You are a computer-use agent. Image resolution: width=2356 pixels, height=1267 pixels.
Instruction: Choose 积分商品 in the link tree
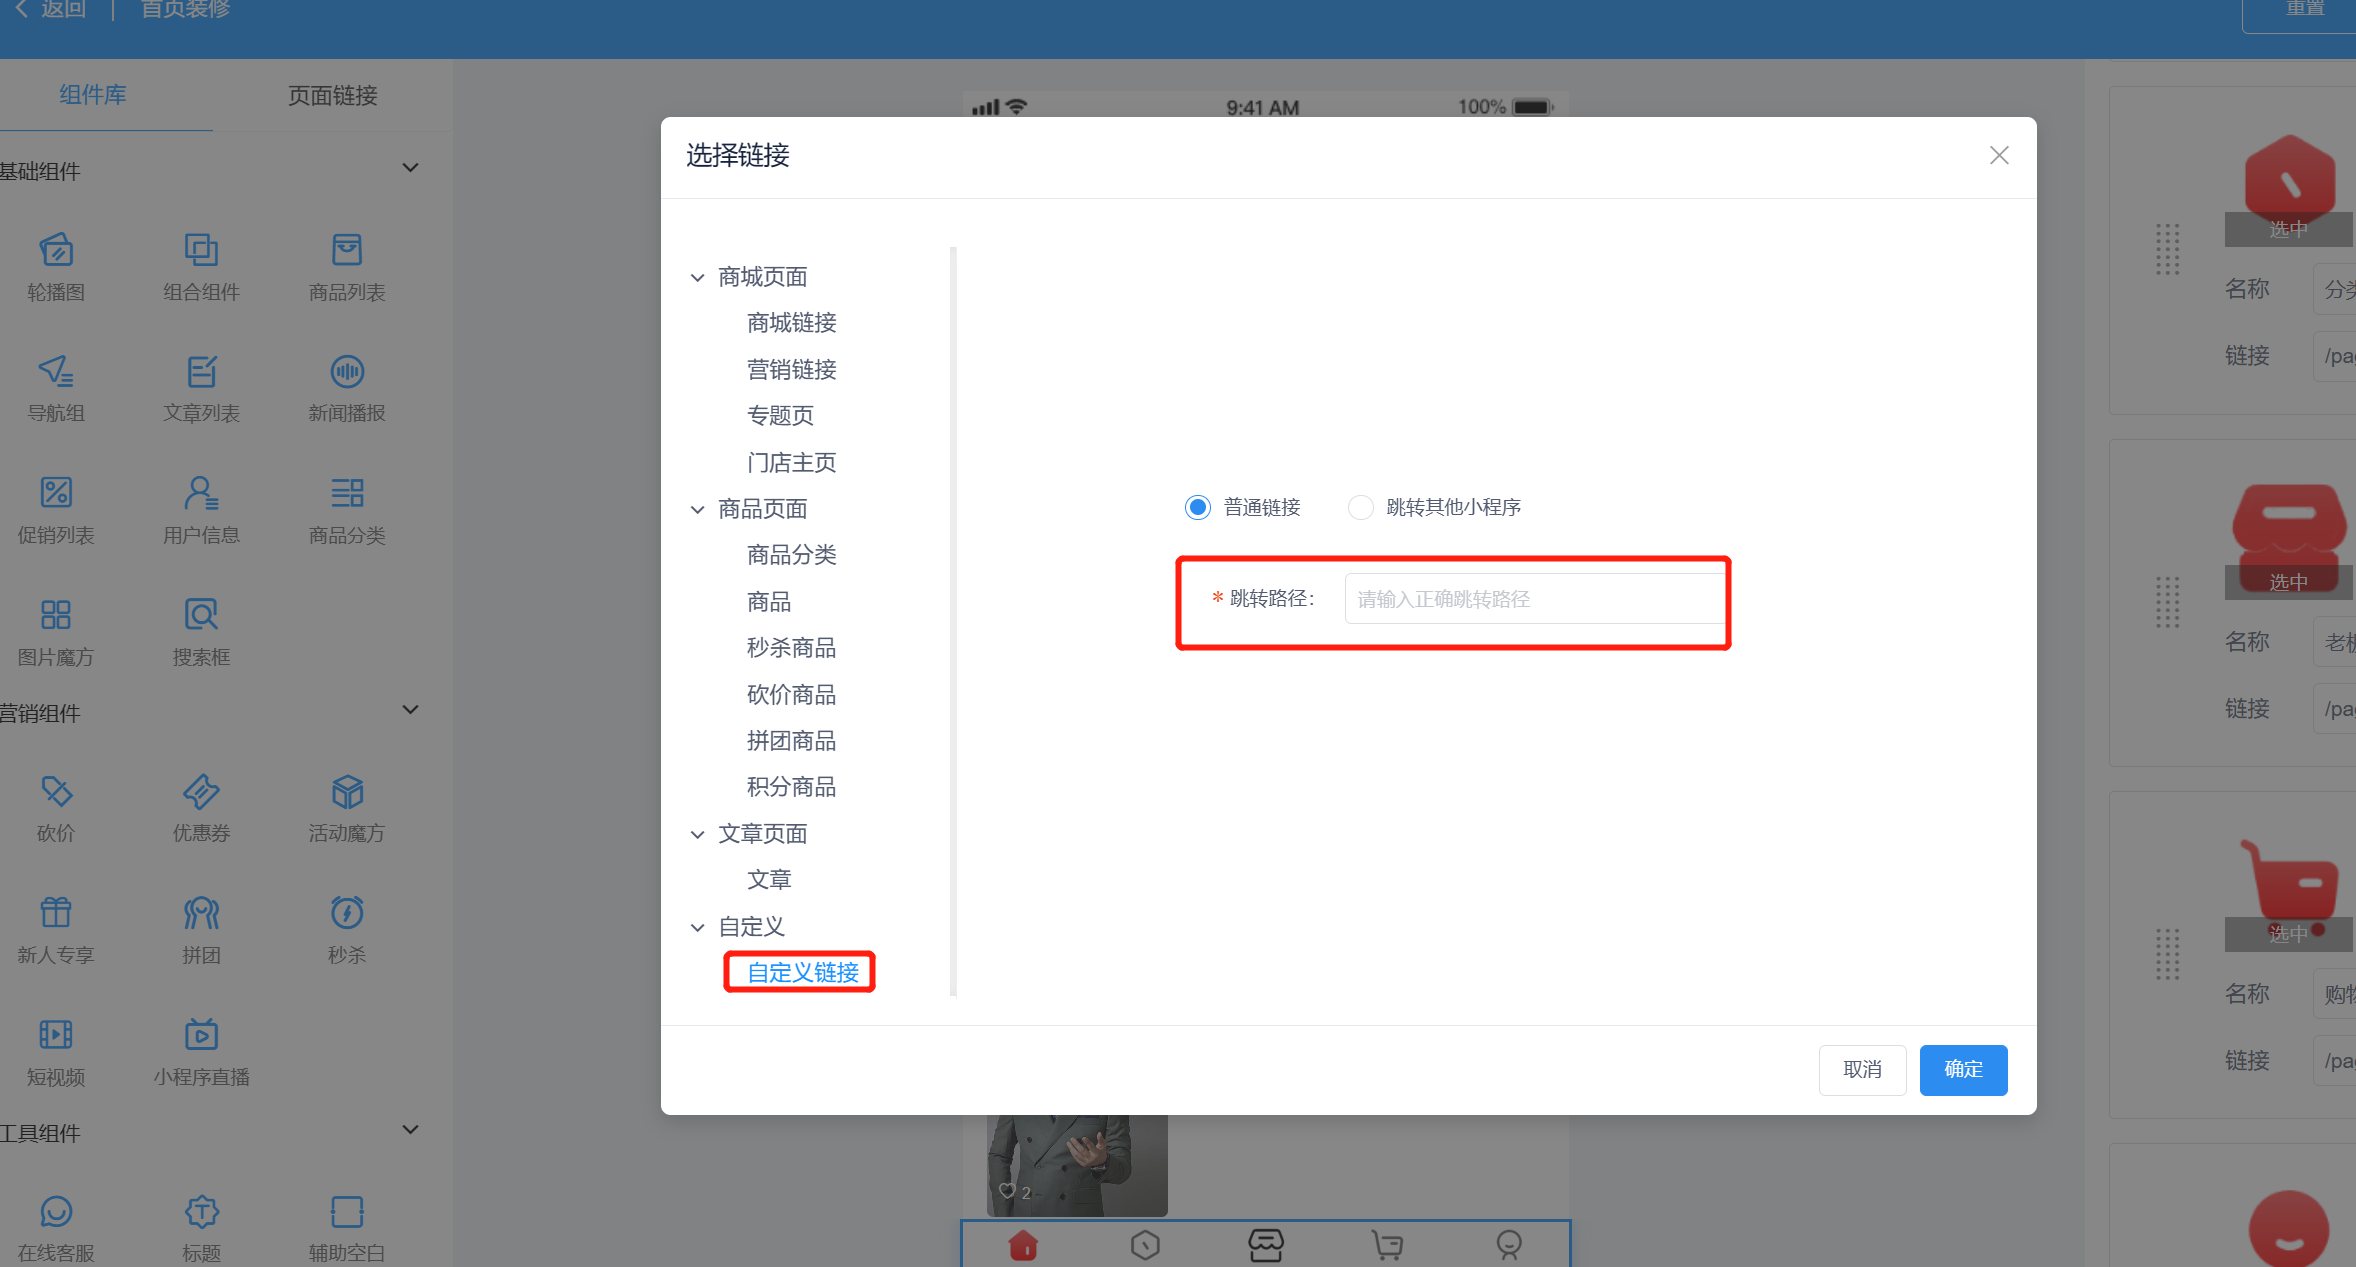[x=791, y=787]
